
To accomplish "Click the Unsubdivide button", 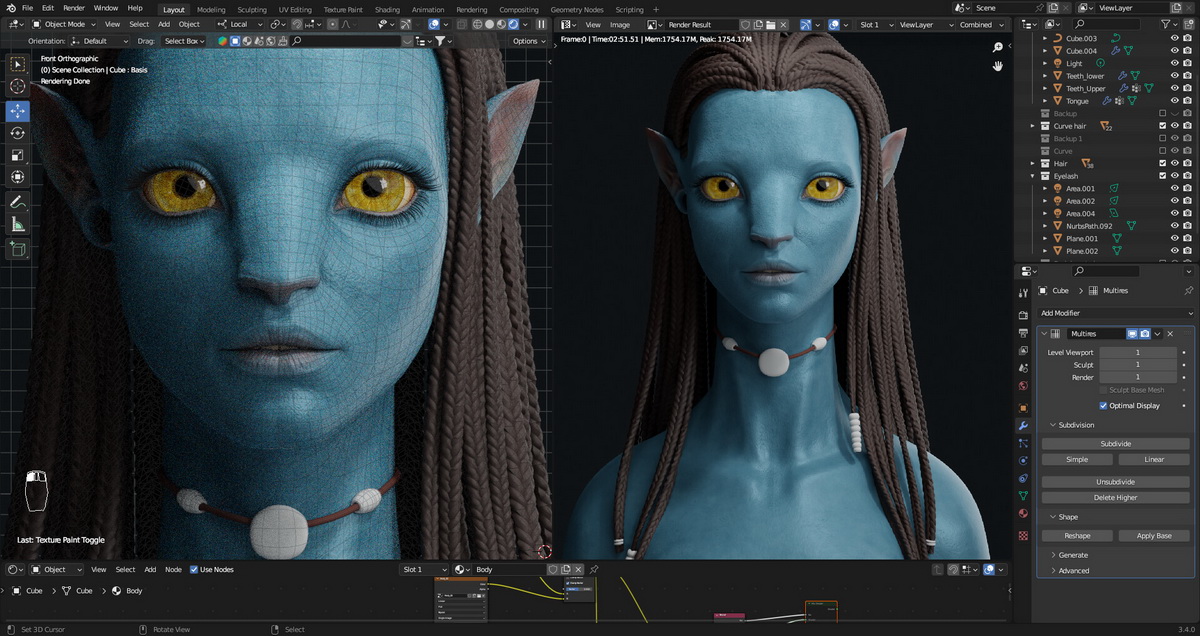I will pos(1116,482).
